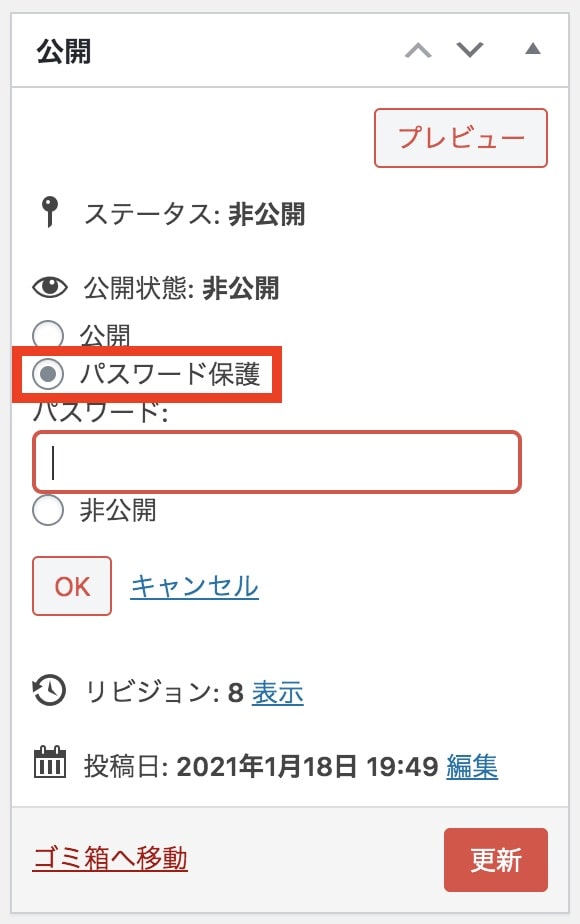Select the 非公開 radio button

tap(48, 510)
